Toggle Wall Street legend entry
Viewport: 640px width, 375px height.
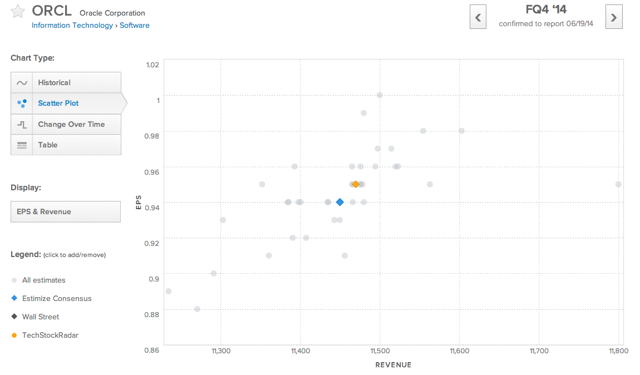35,317
